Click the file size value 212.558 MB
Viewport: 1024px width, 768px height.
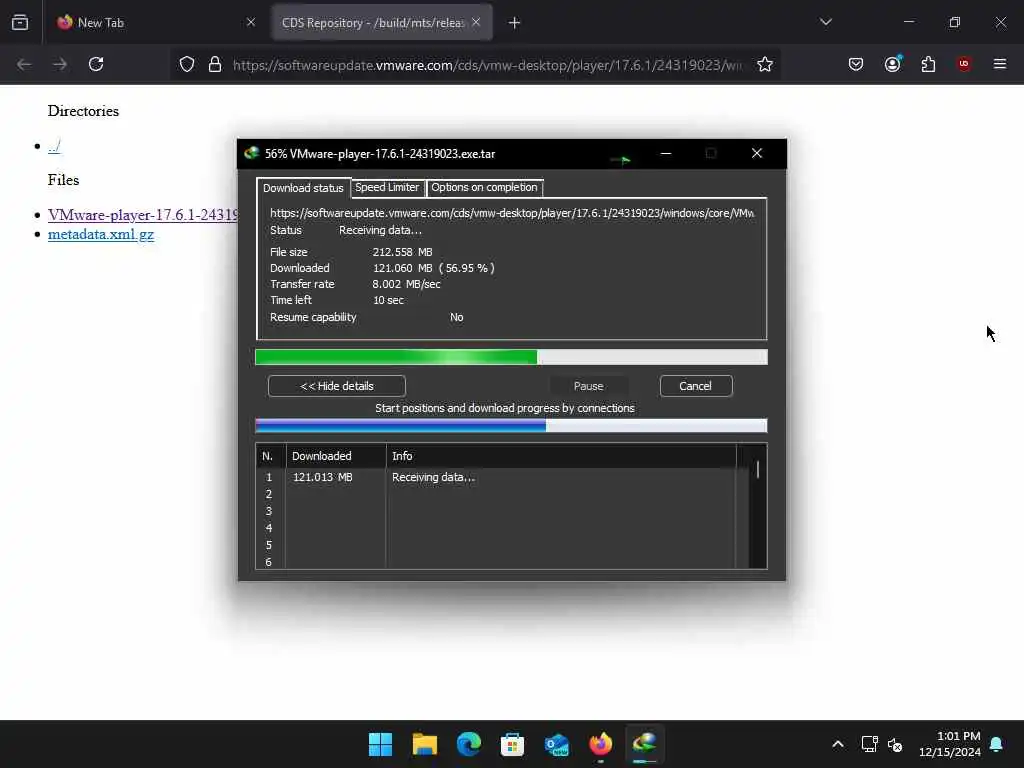[x=402, y=252]
